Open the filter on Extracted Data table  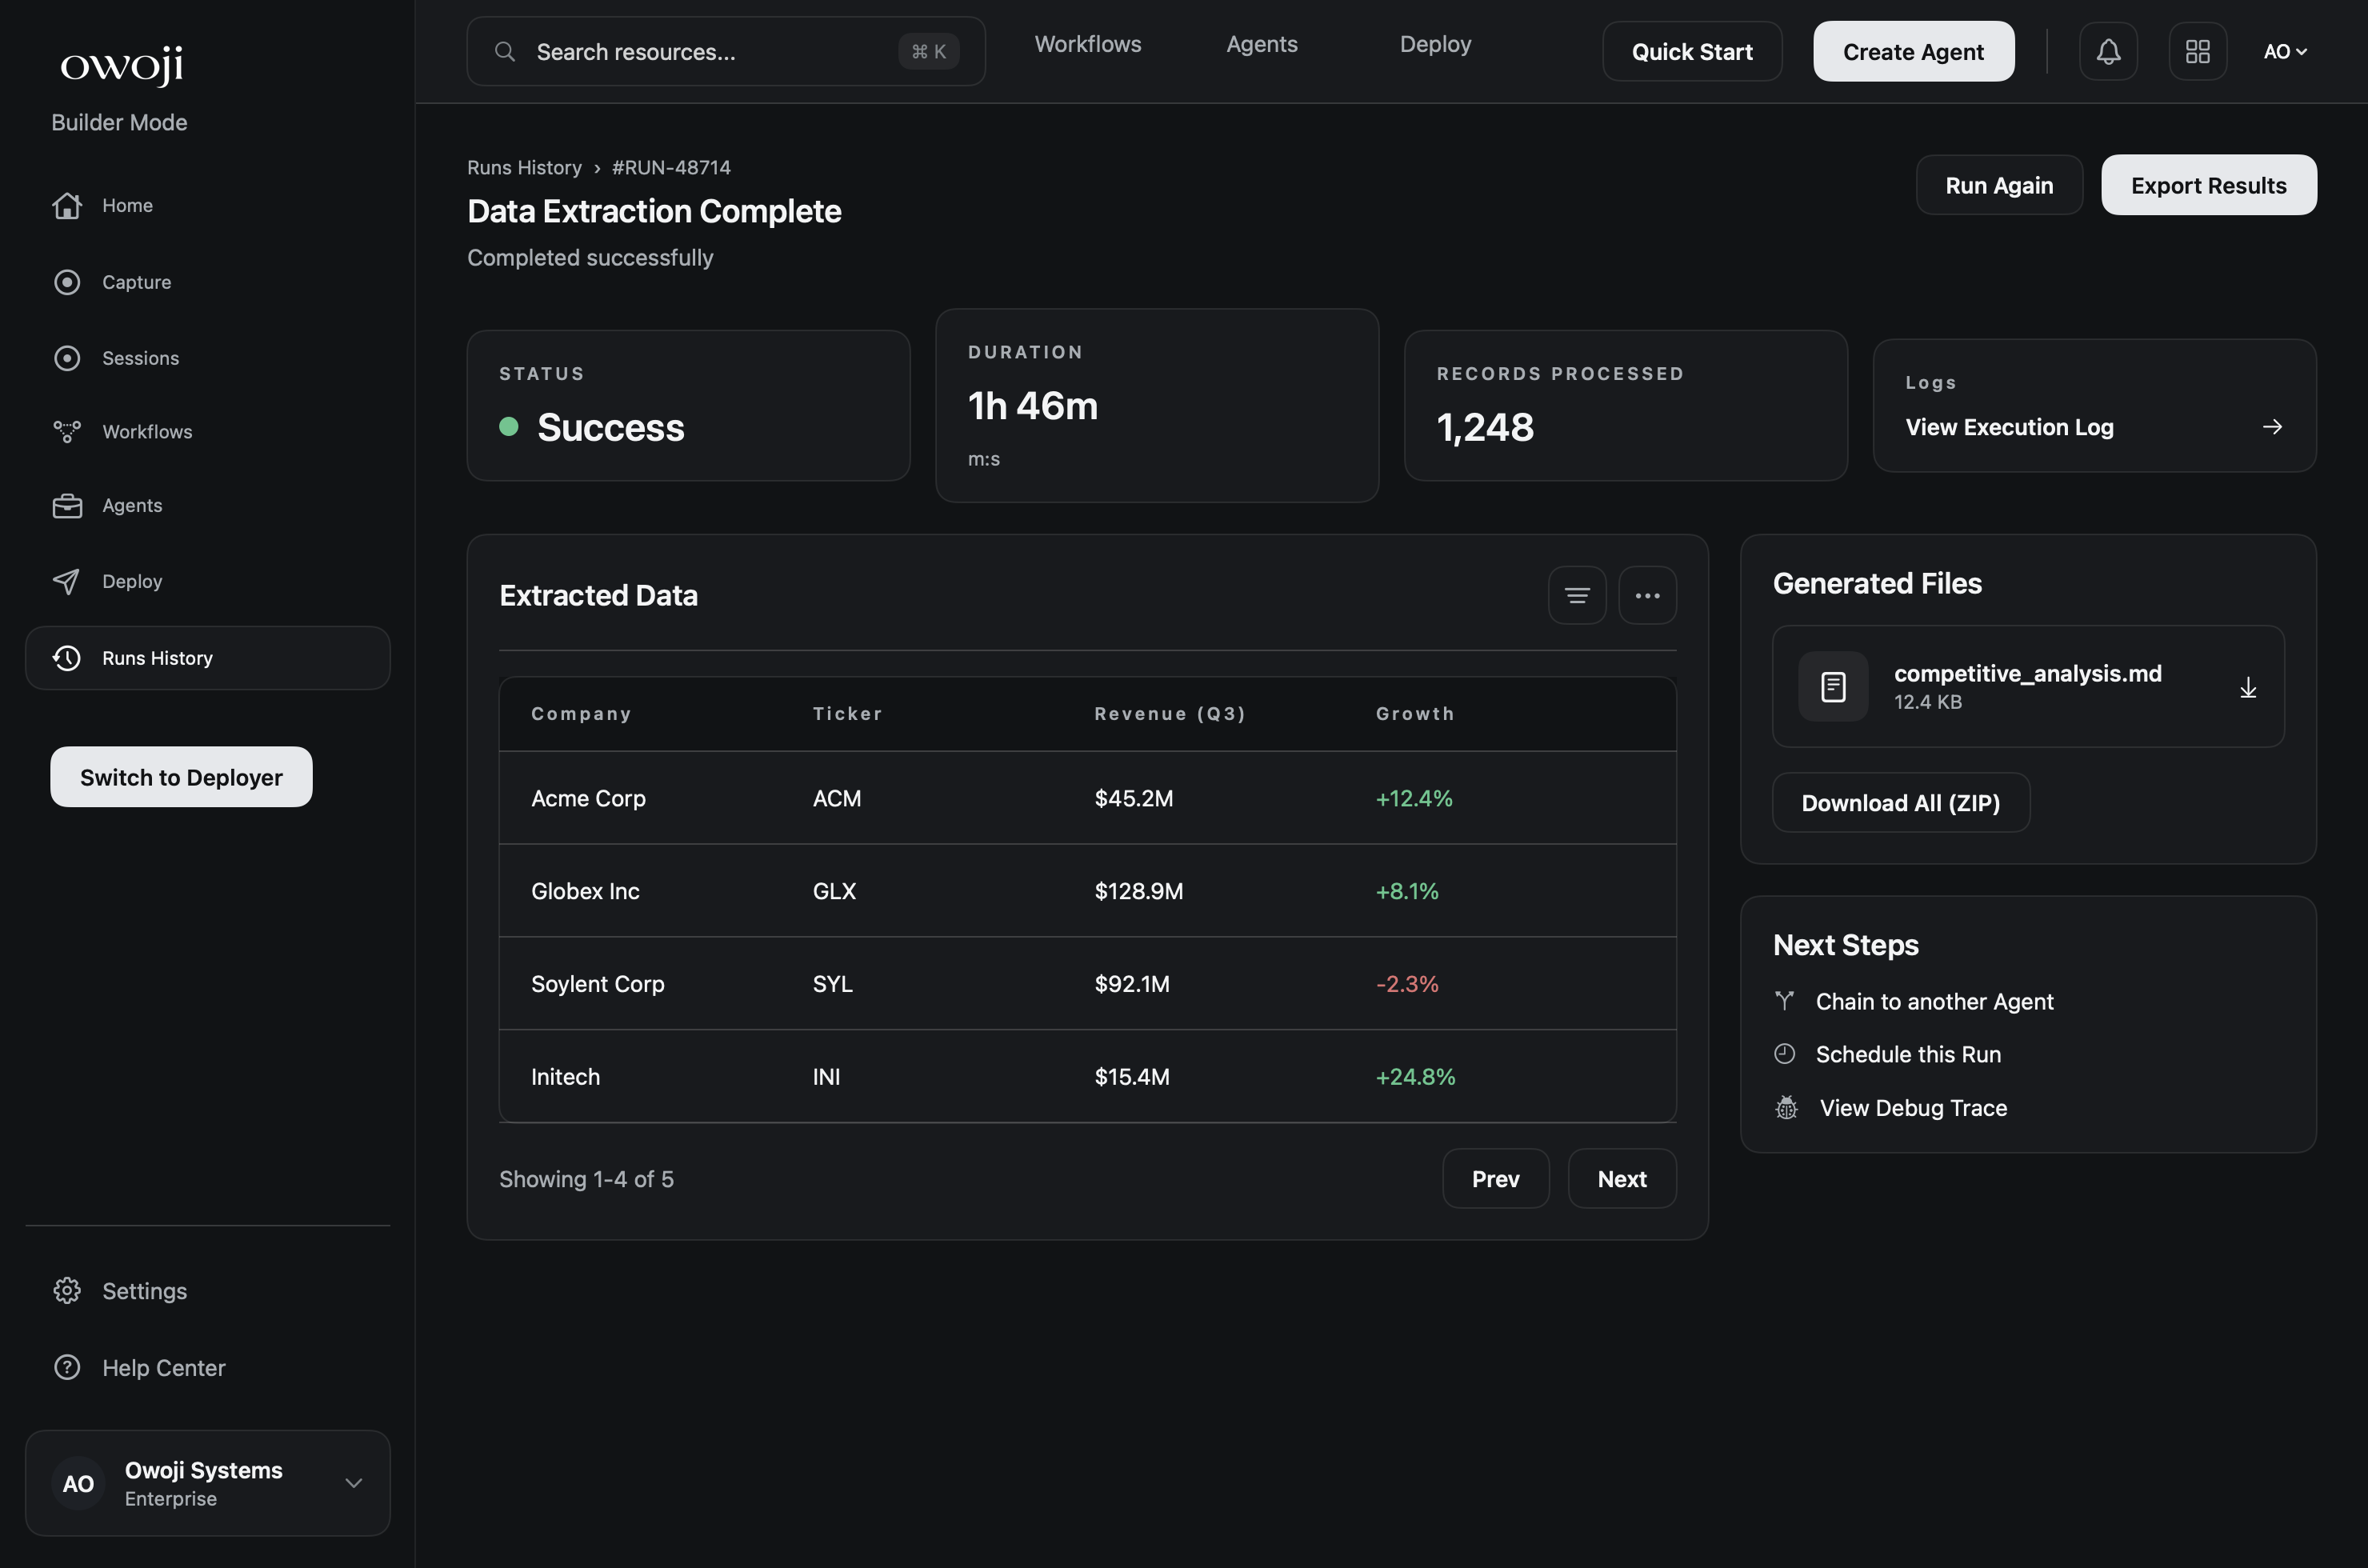click(1576, 595)
